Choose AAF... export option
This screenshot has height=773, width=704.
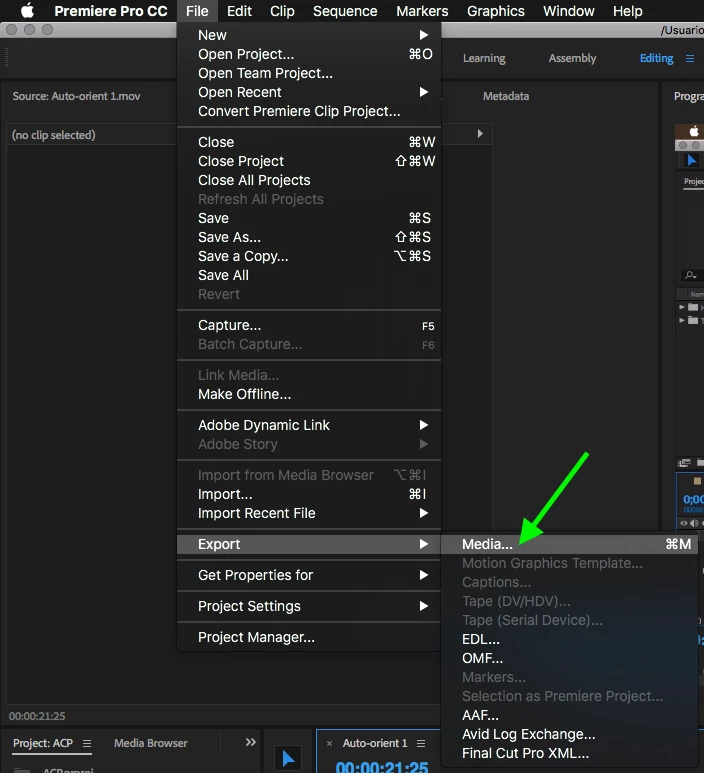[569, 715]
